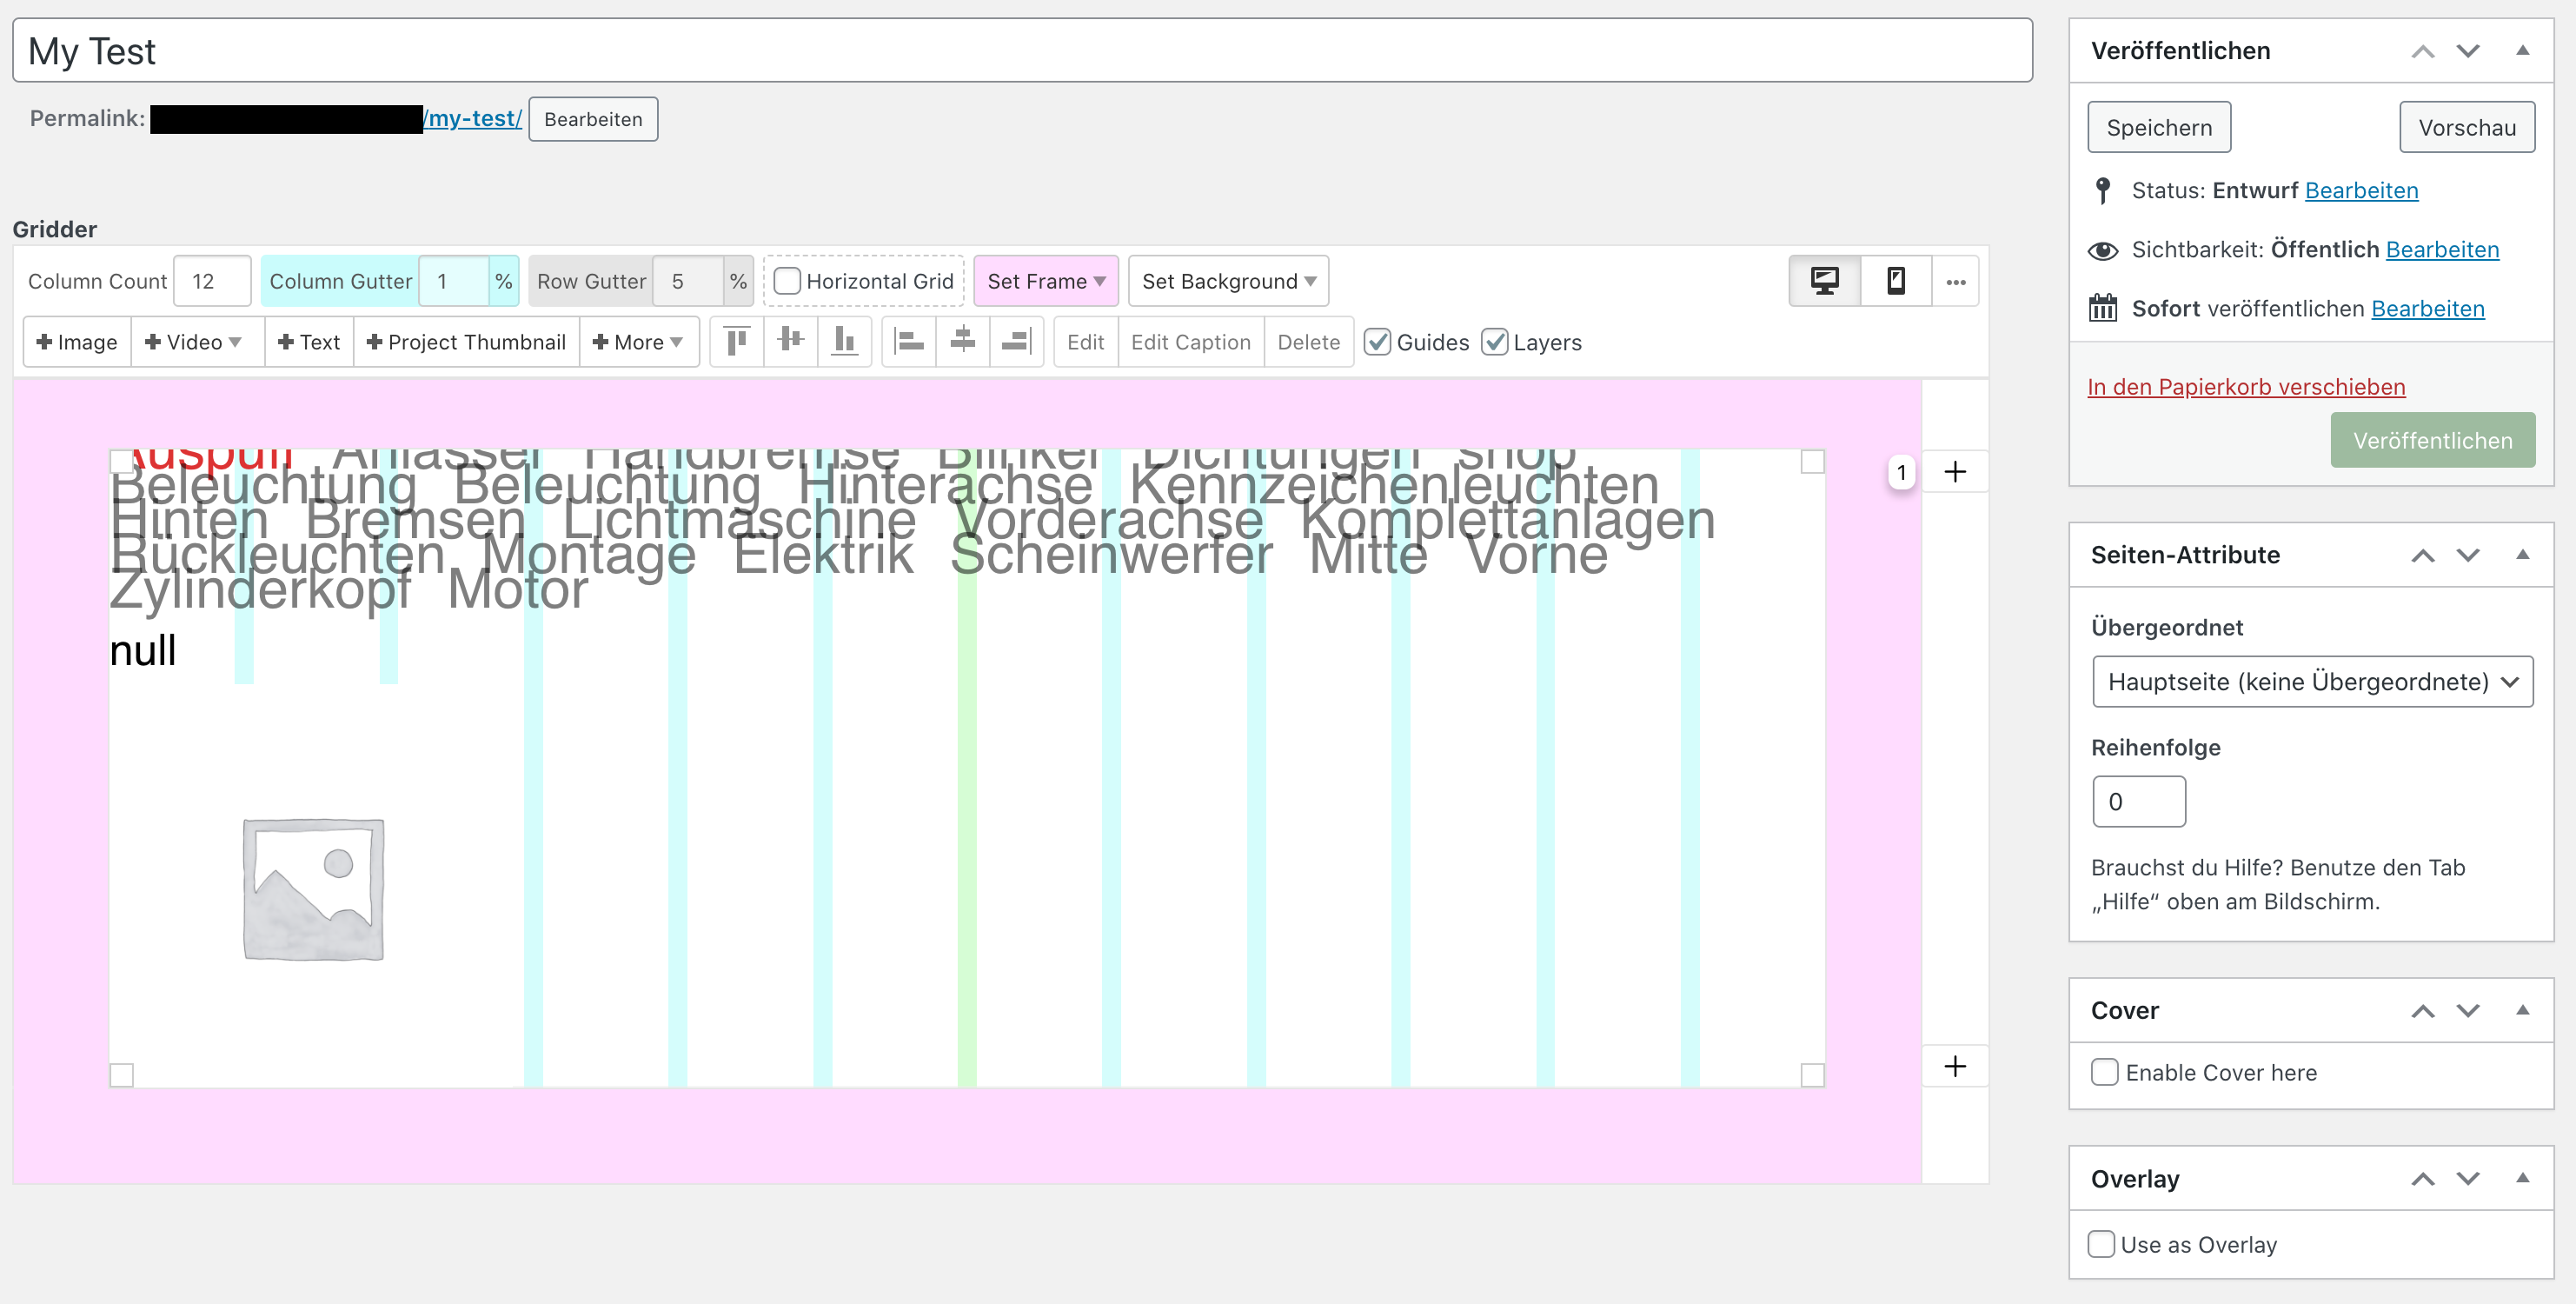Open the Set Background dropdown

(x=1228, y=281)
